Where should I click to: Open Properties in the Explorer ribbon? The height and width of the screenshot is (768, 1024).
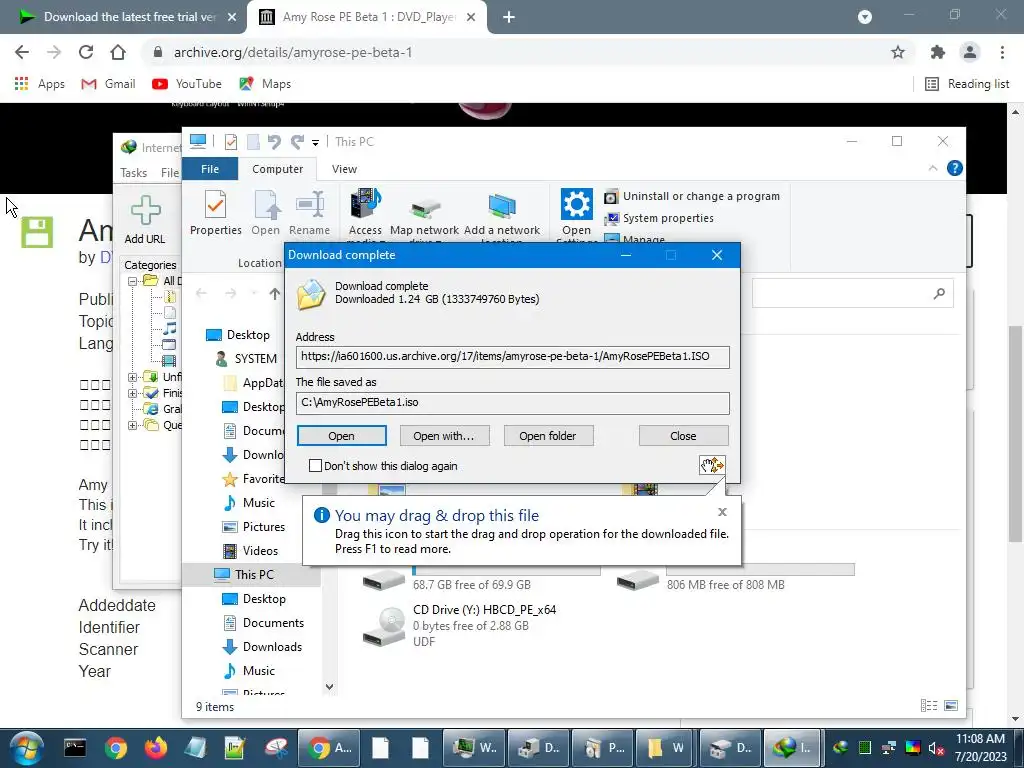coord(216,212)
